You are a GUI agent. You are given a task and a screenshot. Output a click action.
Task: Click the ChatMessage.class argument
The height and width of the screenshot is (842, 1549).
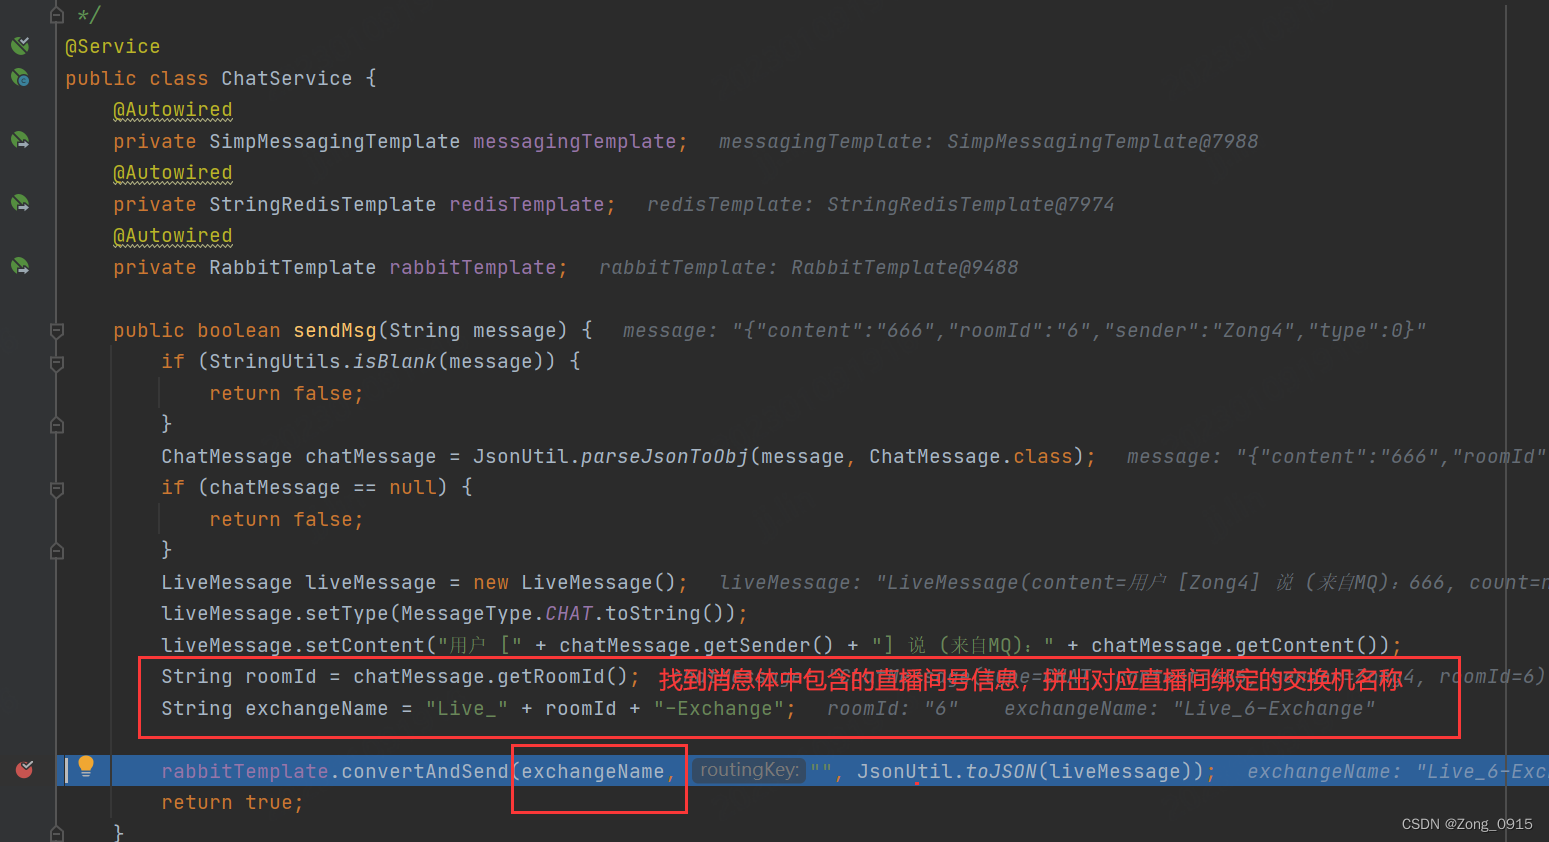tap(970, 456)
